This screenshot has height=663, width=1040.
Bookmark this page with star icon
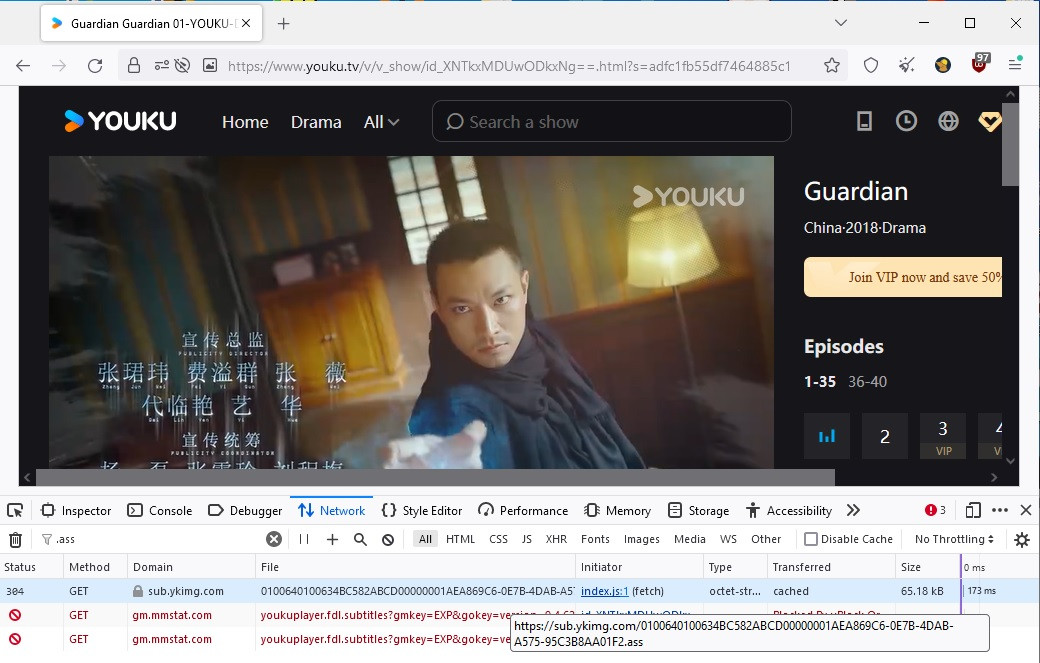coord(832,66)
